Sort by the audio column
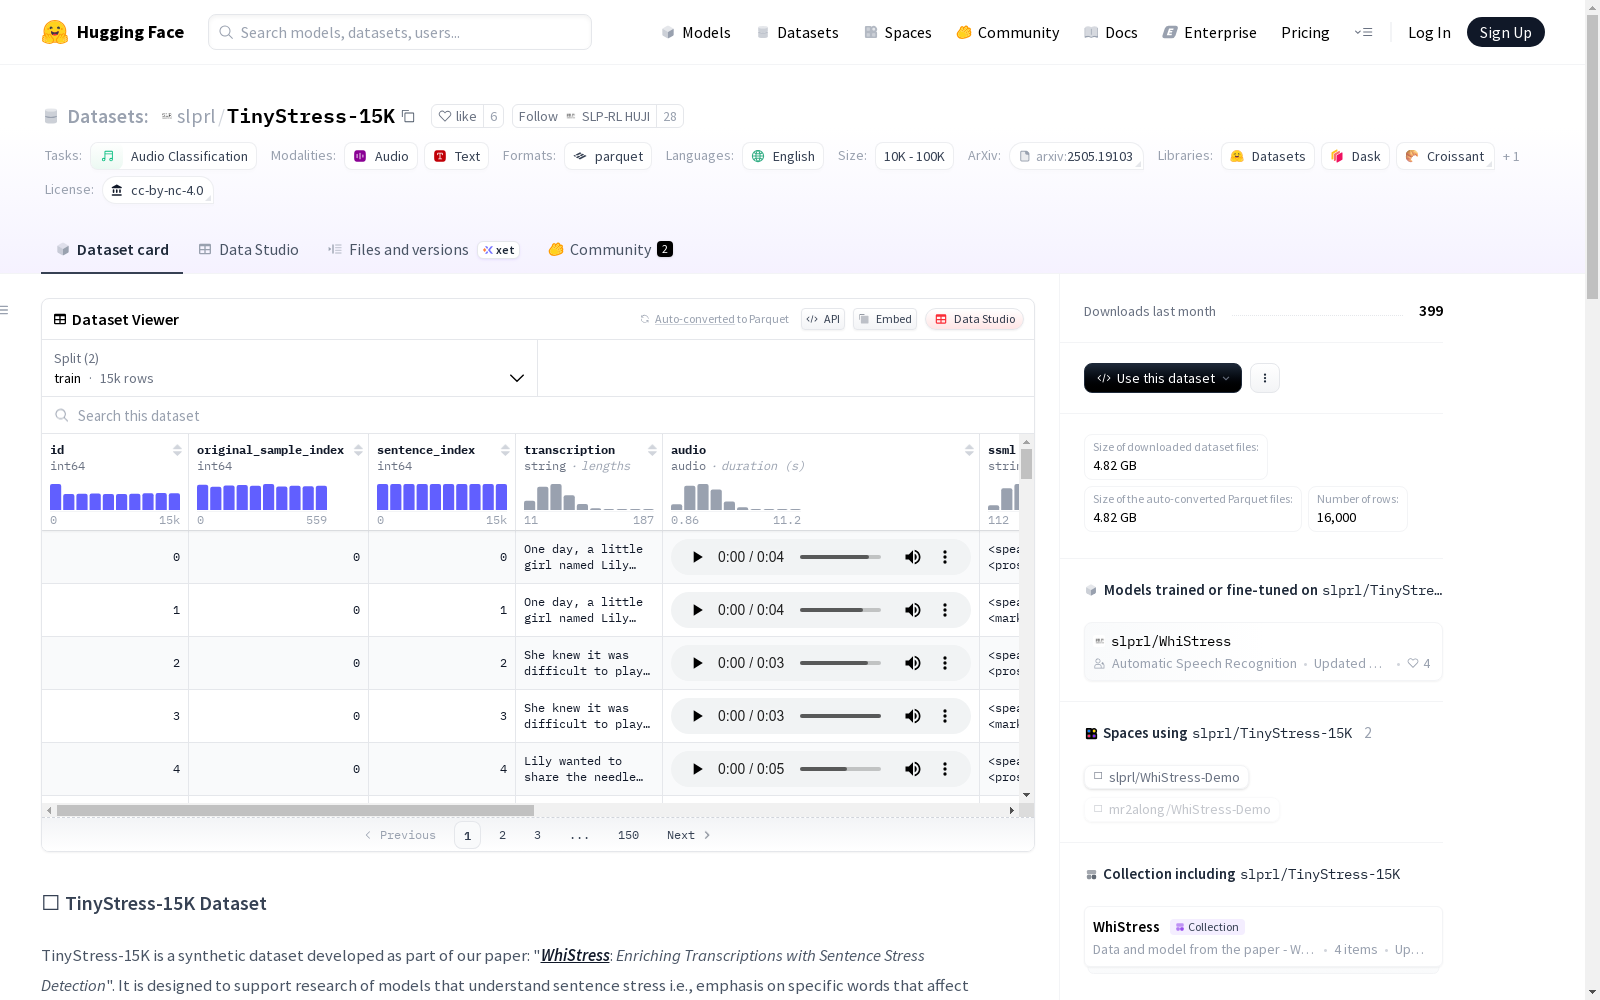The width and height of the screenshot is (1600, 1000). coord(969,450)
